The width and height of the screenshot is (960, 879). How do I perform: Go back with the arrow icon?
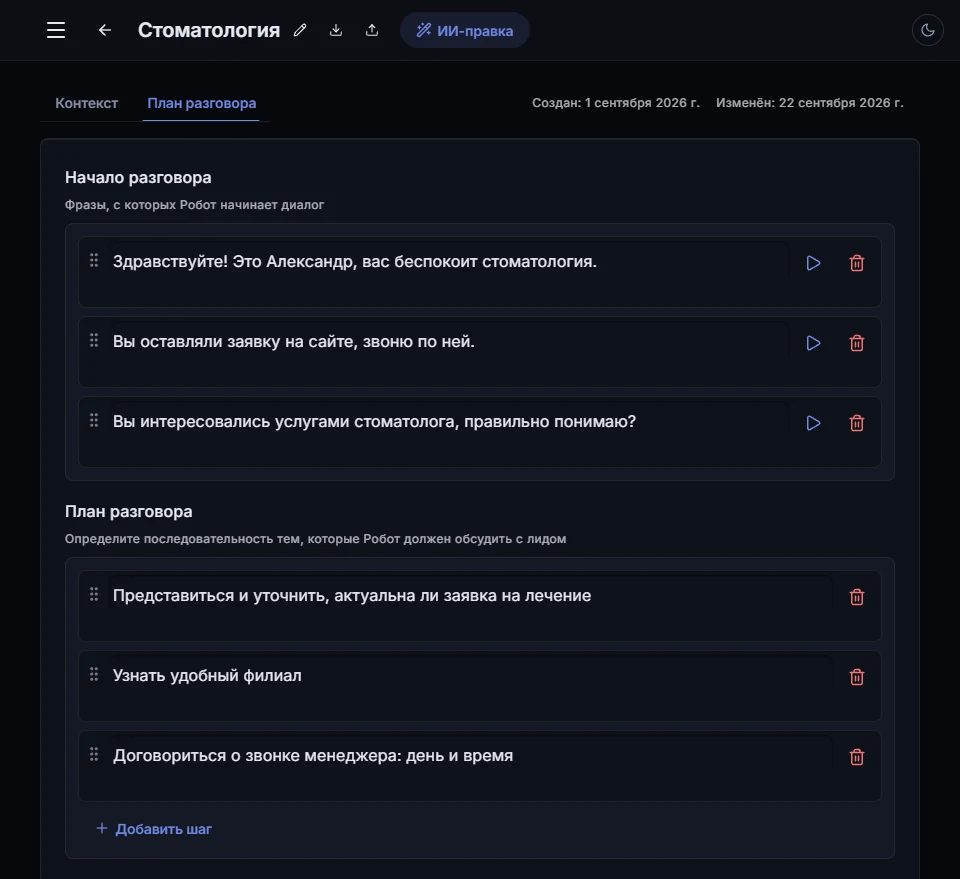[x=105, y=30]
